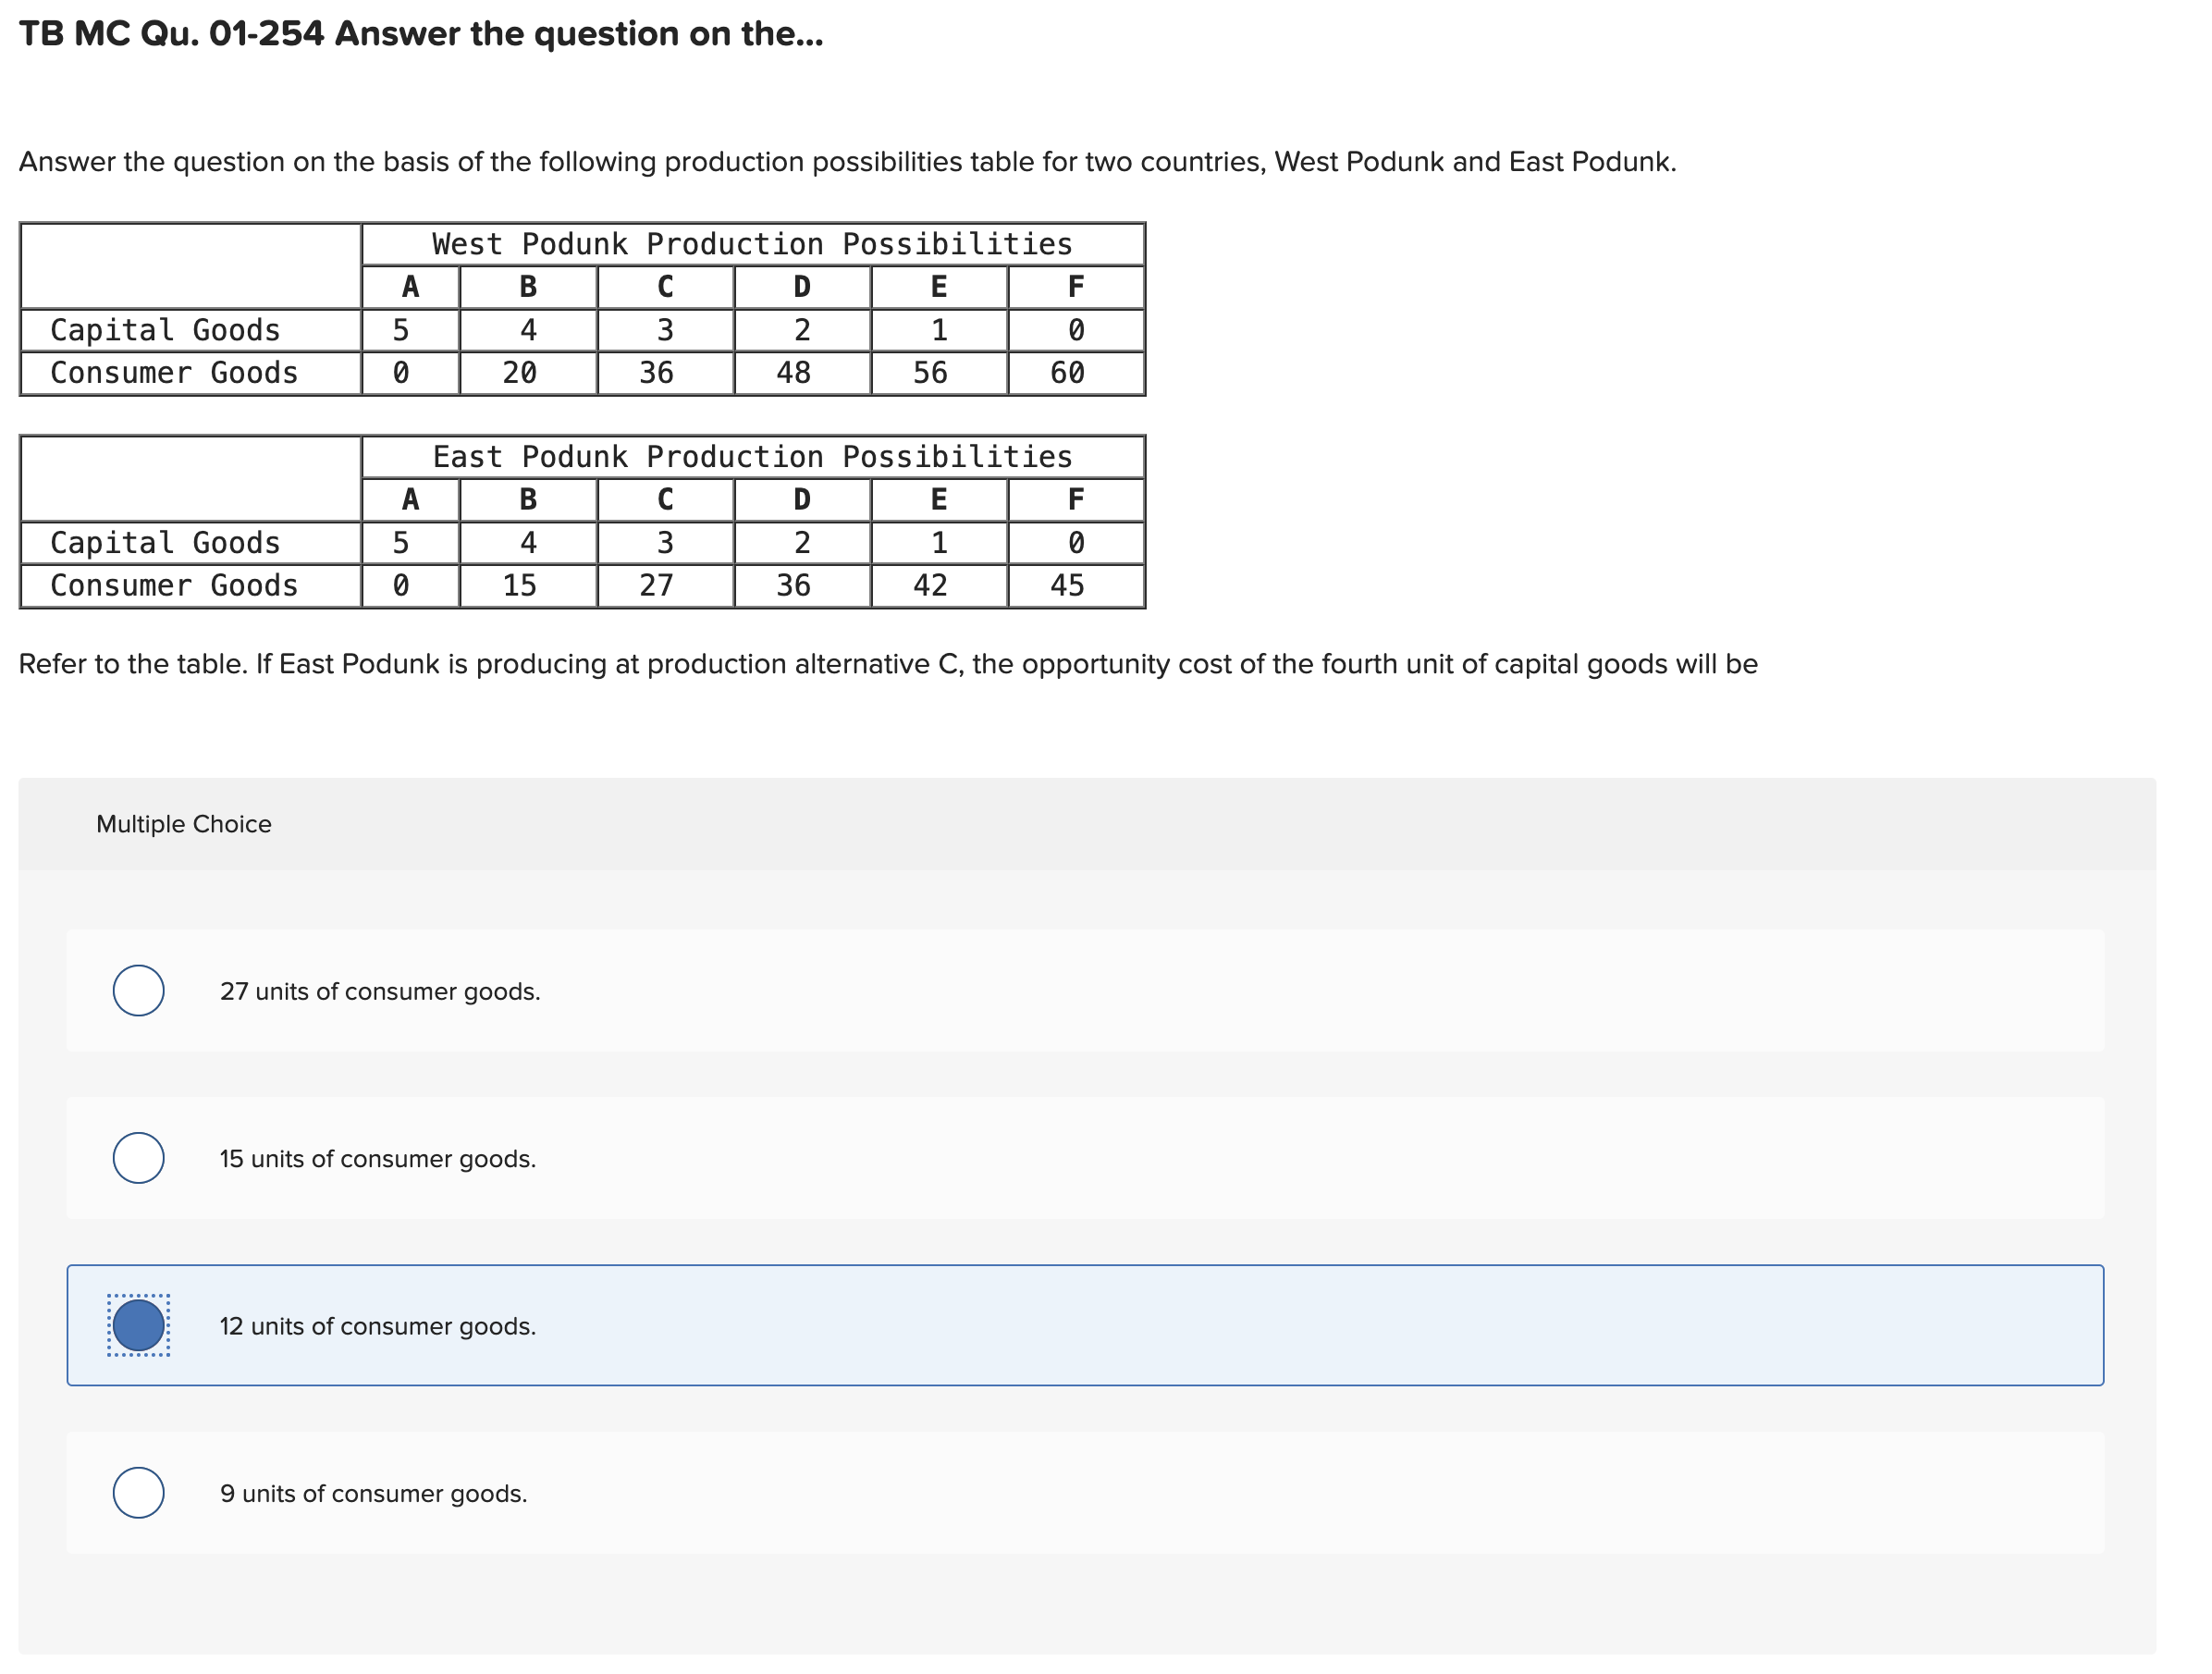Select the "9 units of consumer goods" radio button
This screenshot has height=1674, width=2212.
[x=139, y=1494]
